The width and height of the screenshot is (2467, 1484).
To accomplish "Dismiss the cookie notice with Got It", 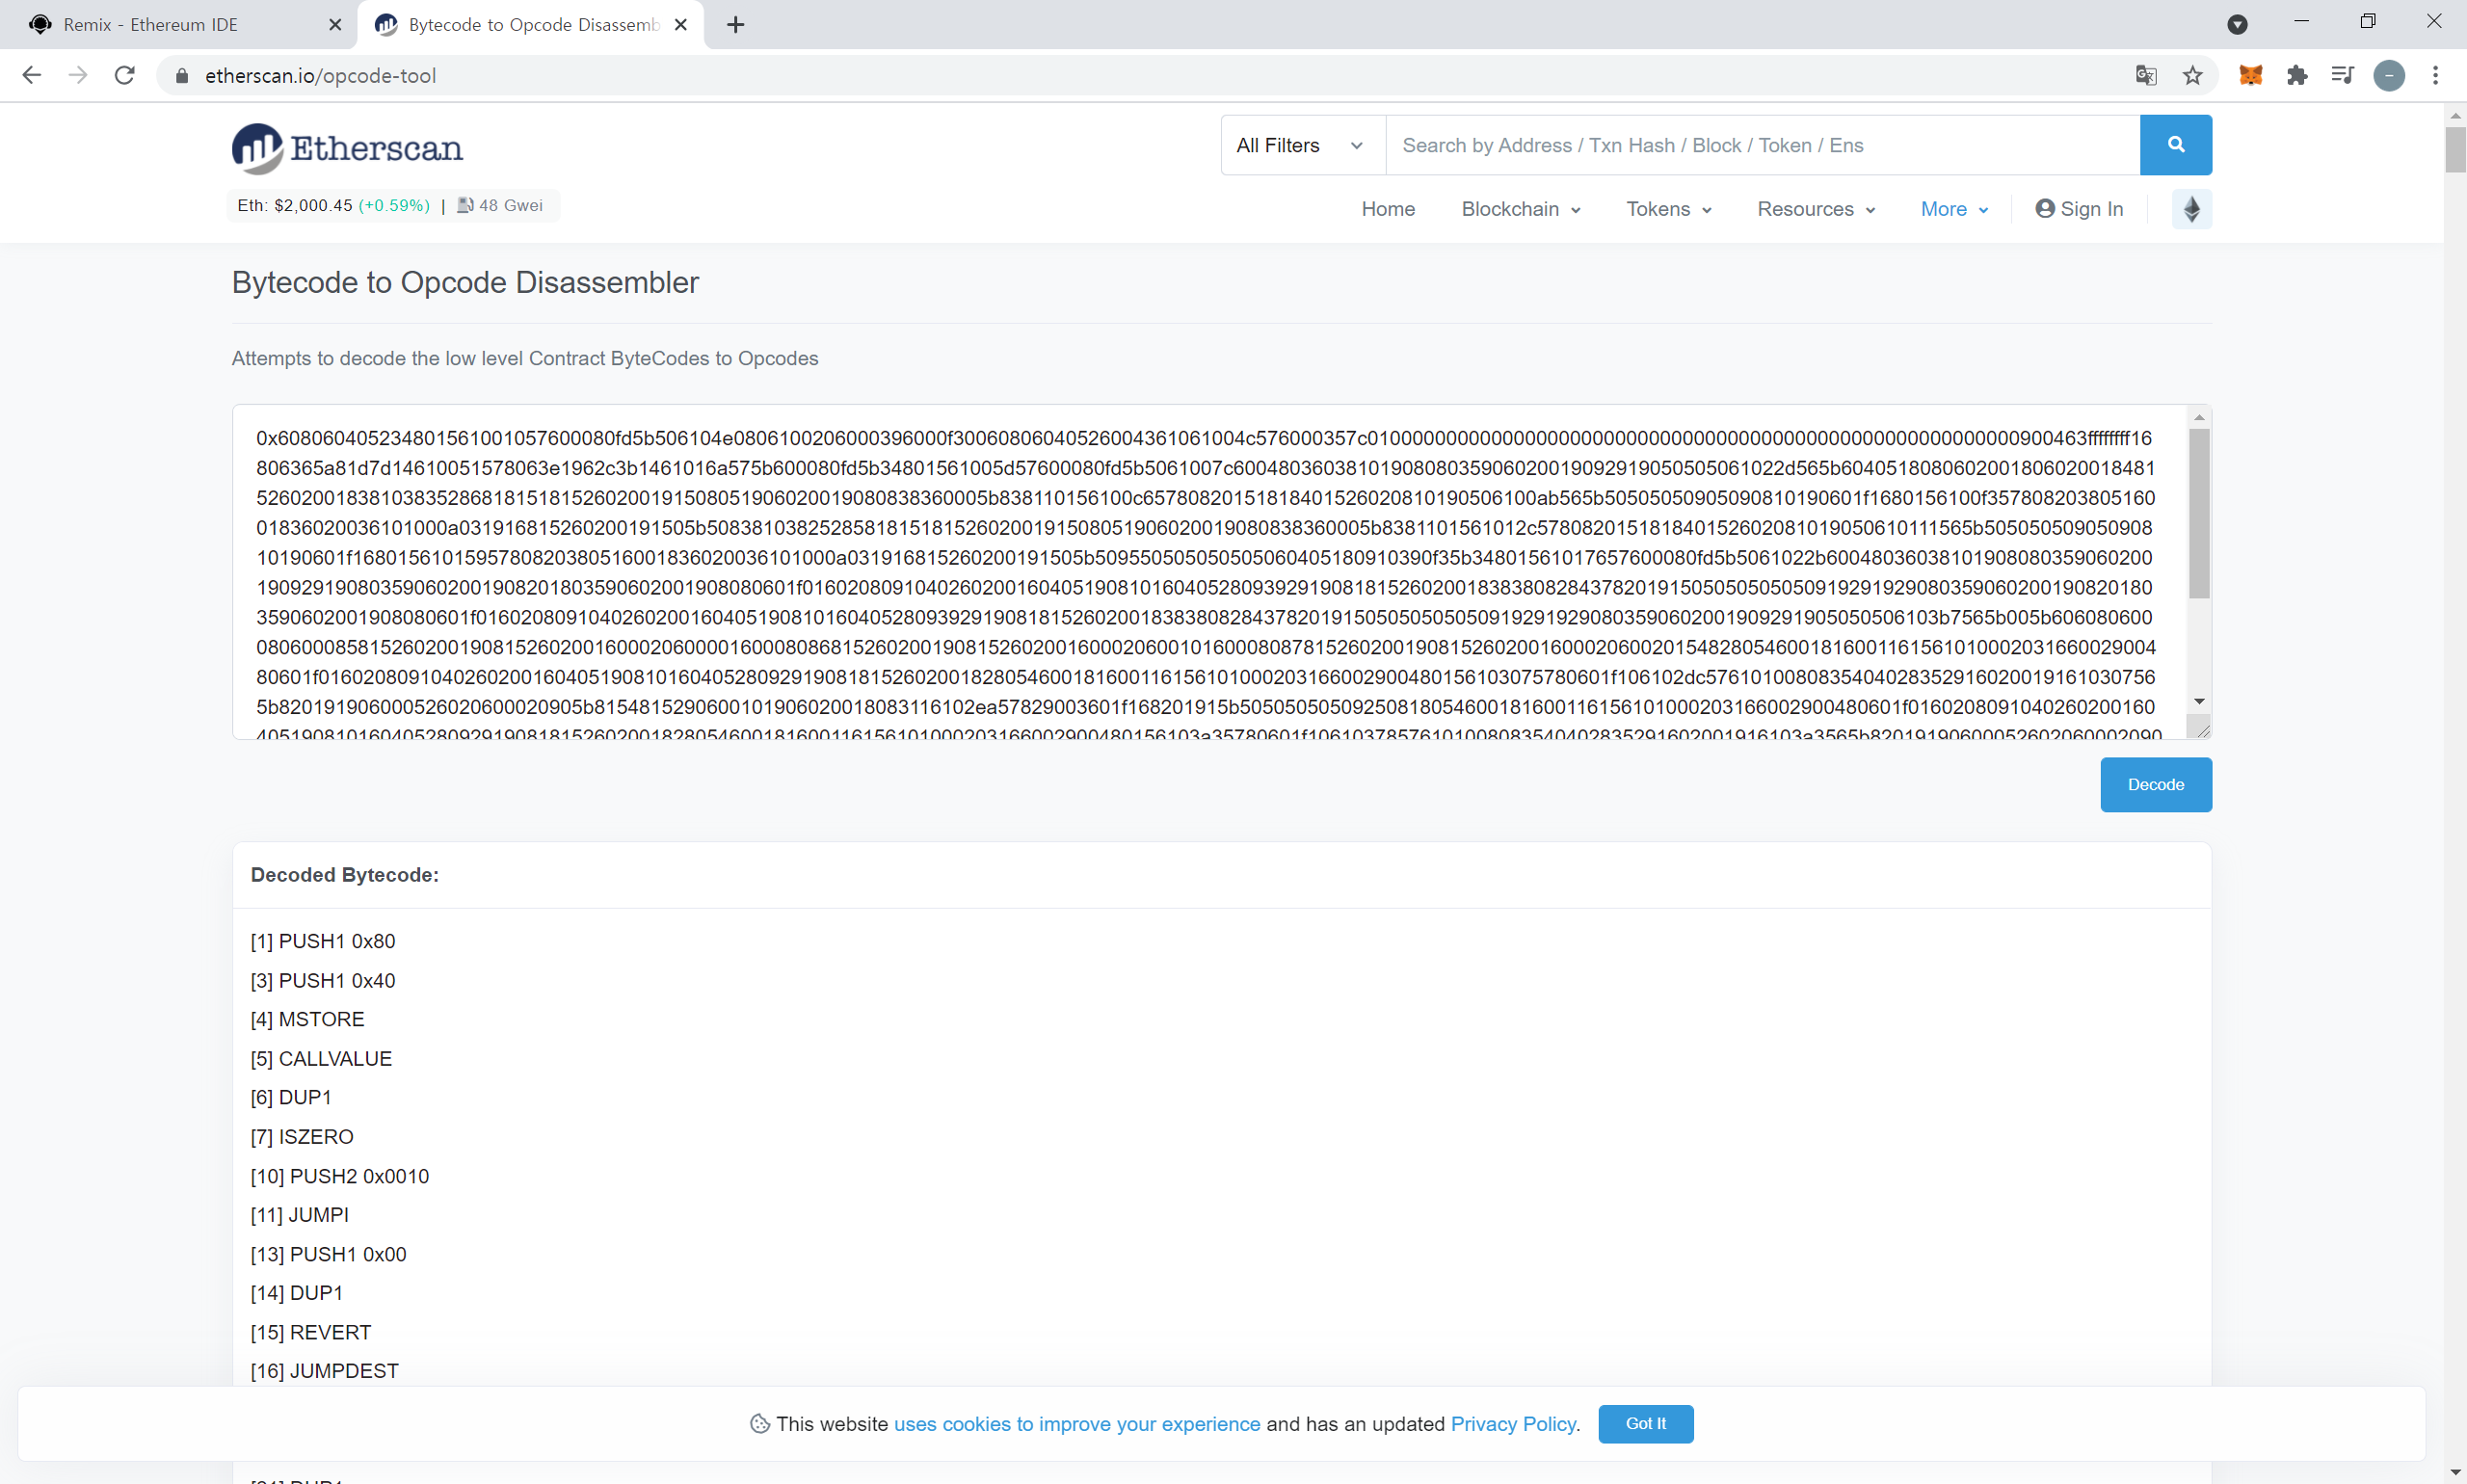I will coord(1645,1423).
